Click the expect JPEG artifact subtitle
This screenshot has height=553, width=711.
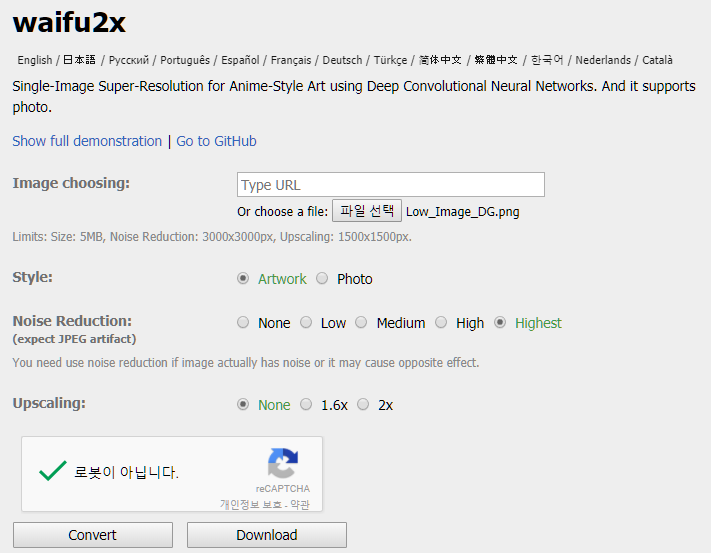tap(74, 339)
